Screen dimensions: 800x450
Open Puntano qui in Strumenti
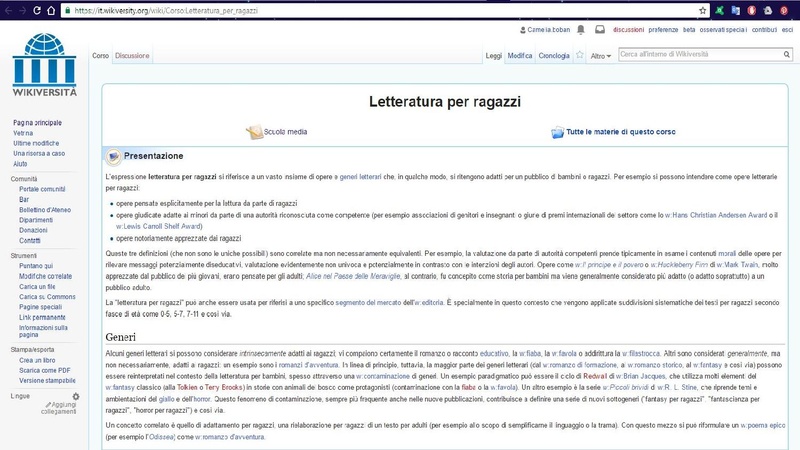(36, 266)
